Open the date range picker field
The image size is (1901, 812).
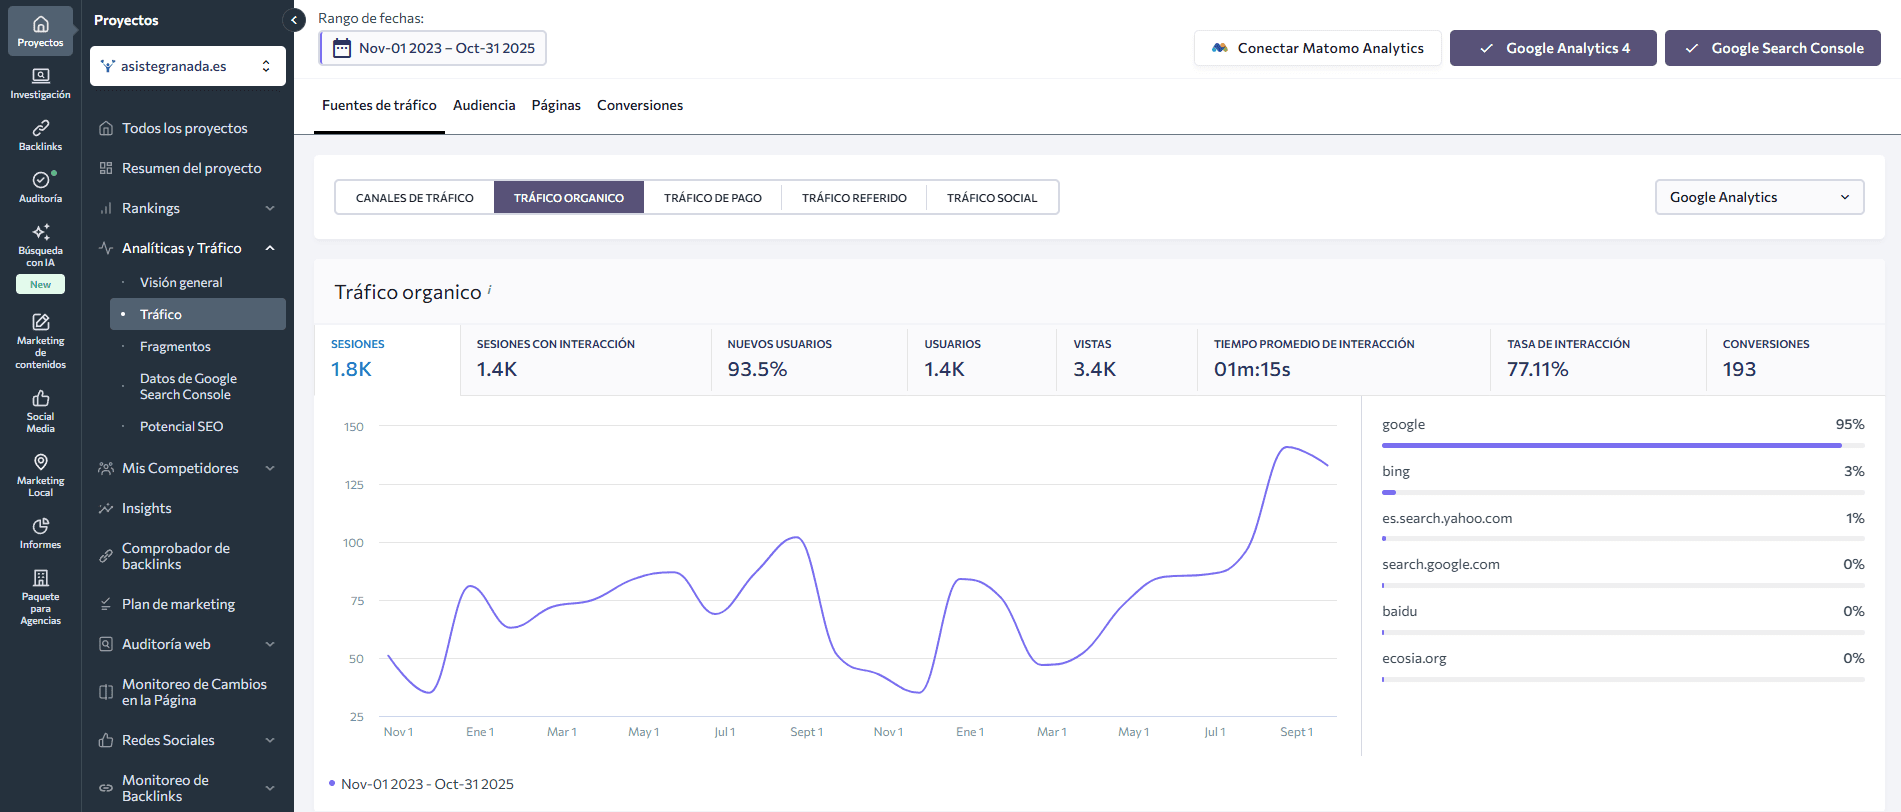433,48
